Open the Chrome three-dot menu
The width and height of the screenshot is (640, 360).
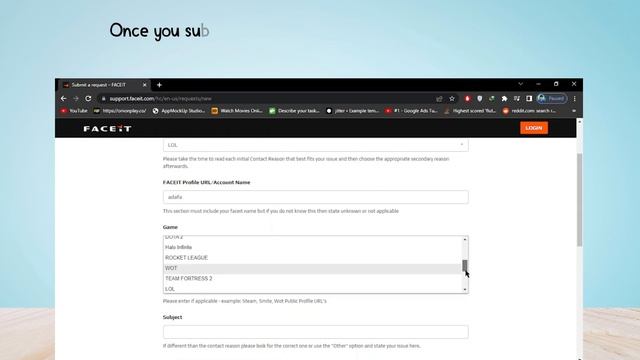click(575, 98)
